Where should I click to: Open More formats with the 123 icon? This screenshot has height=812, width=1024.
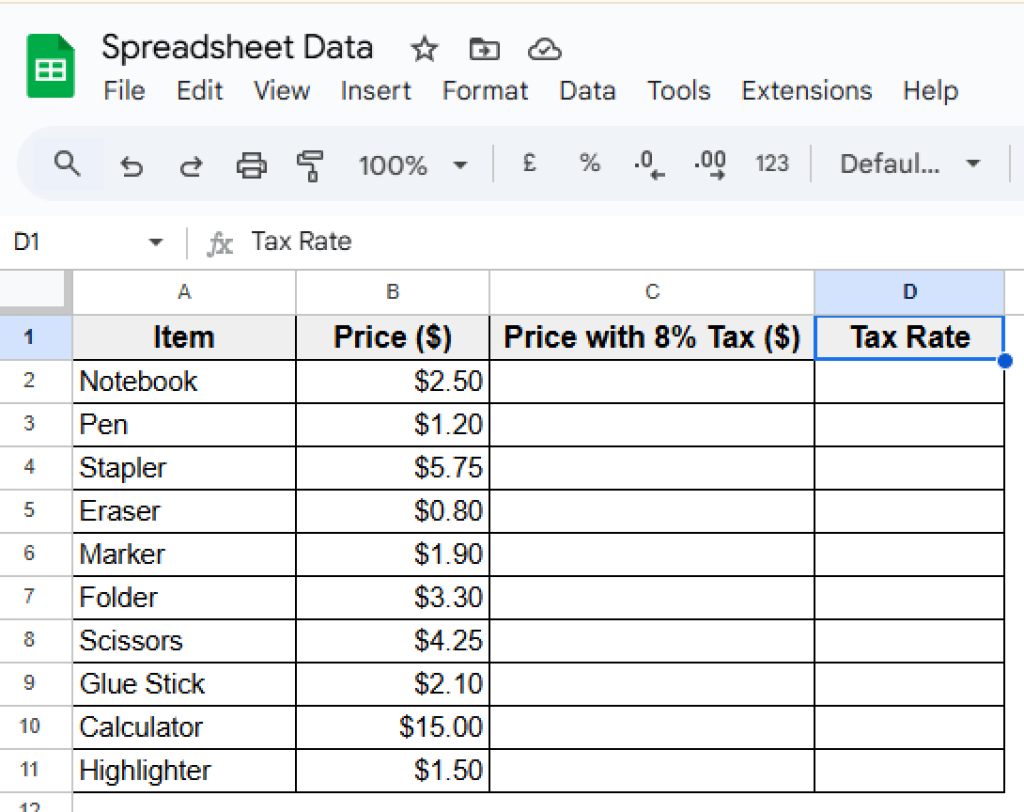(772, 163)
